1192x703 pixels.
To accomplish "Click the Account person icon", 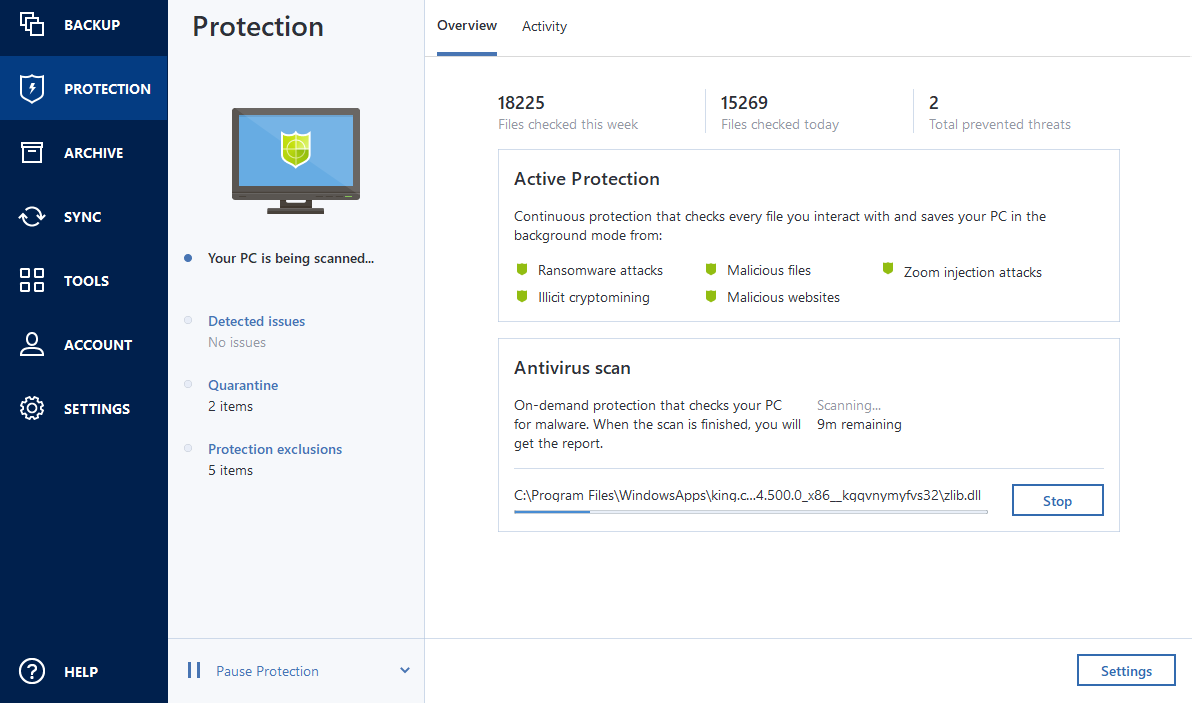I will pyautogui.click(x=31, y=344).
